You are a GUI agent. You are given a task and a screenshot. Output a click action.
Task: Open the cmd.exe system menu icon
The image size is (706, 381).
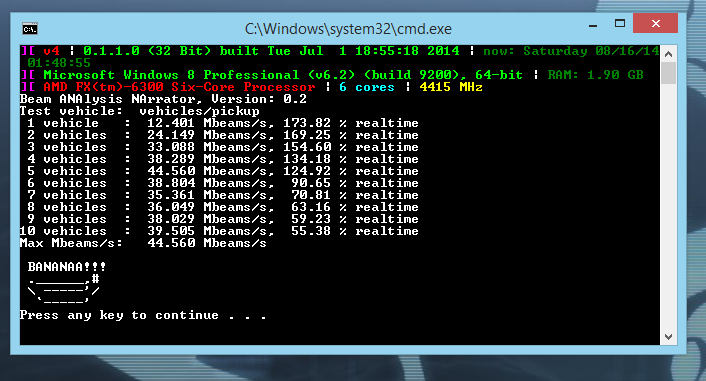pyautogui.click(x=30, y=29)
